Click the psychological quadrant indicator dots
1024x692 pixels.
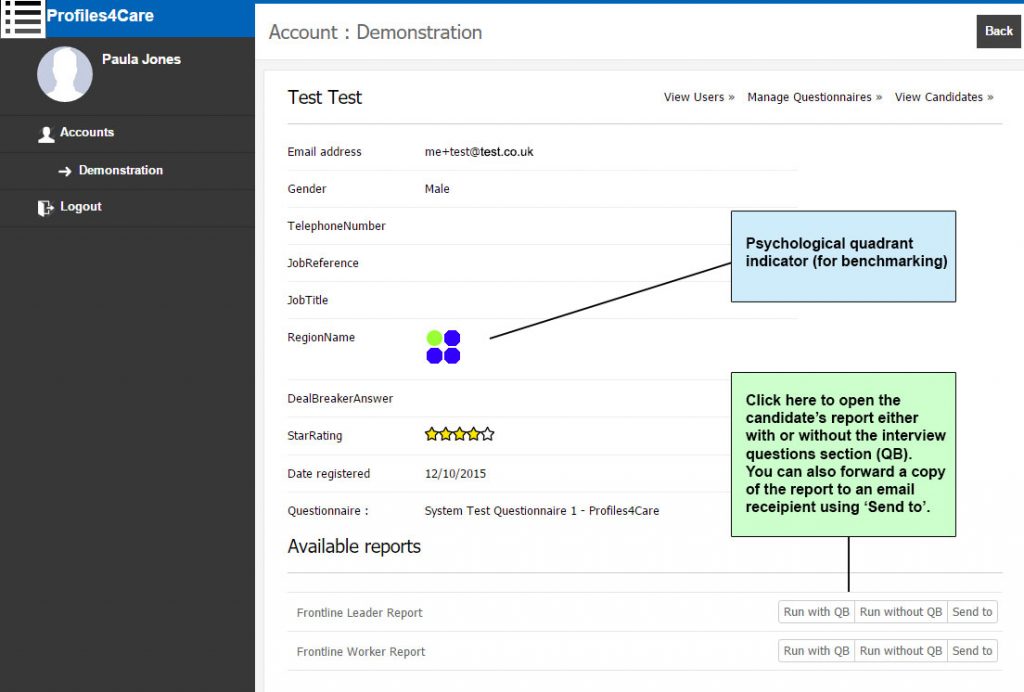pos(443,347)
